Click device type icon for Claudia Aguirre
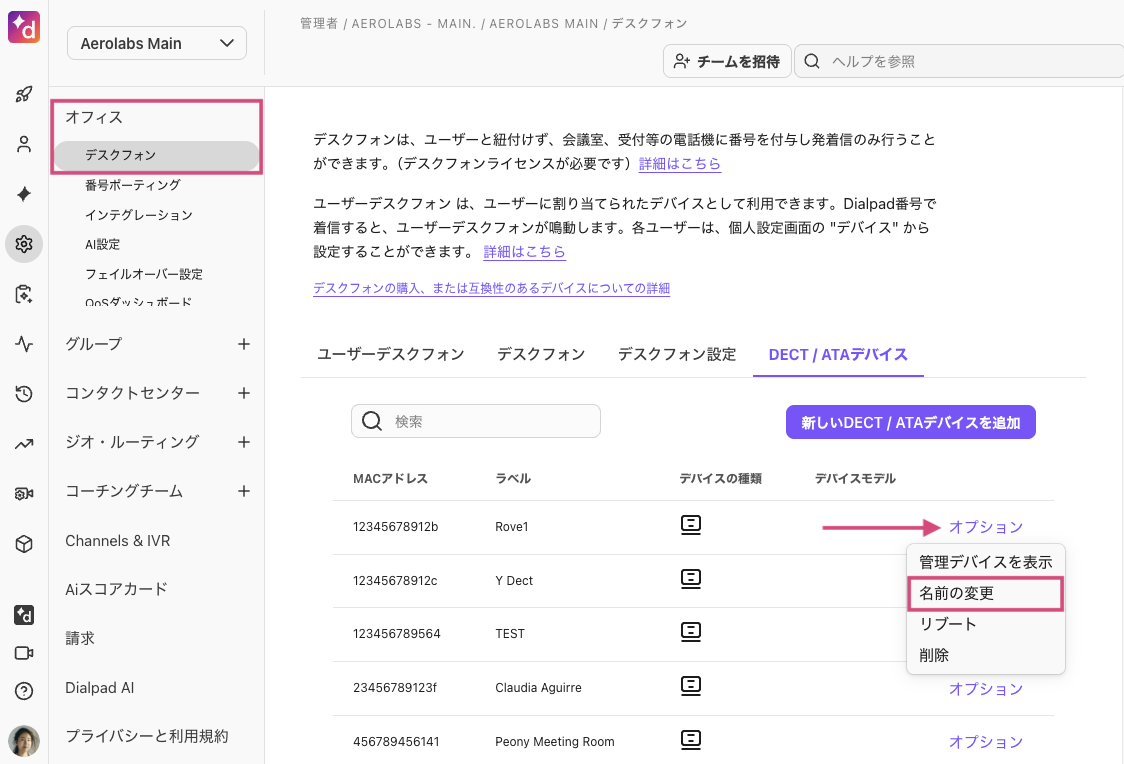1124x764 pixels. tap(690, 687)
